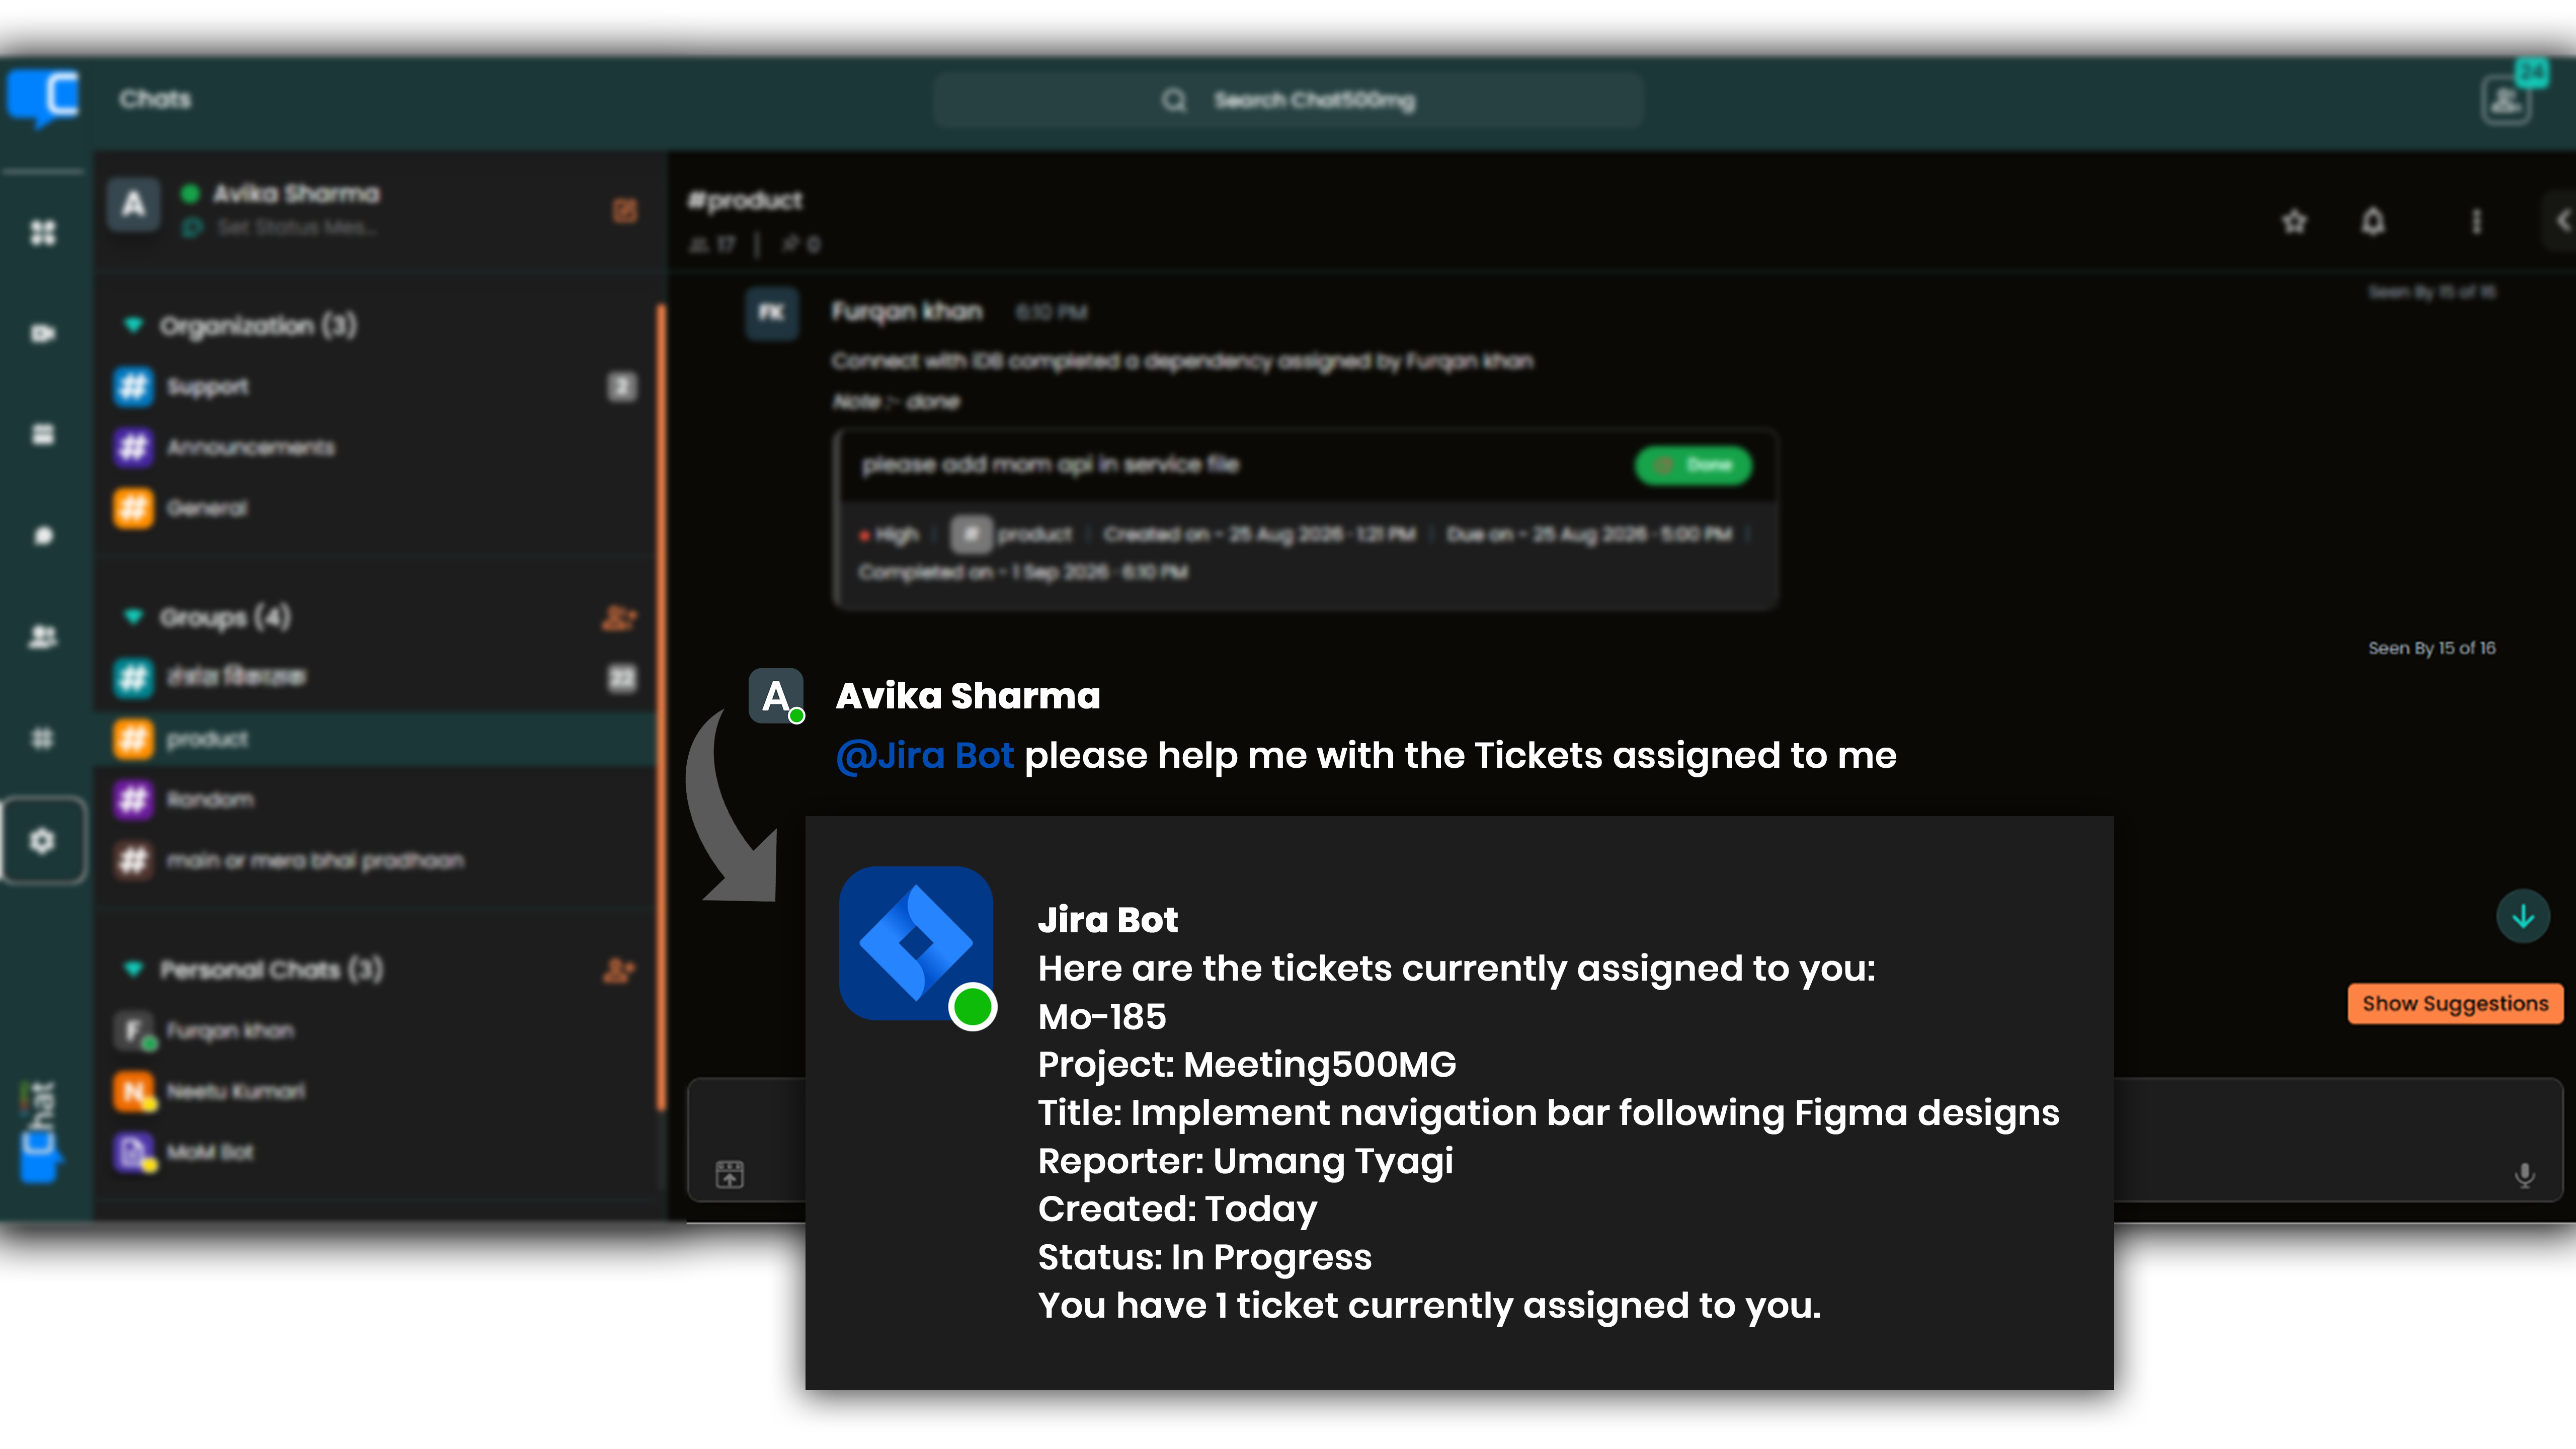Viewport: 2576px width, 1449px height.
Task: Open the three-dot channel options menu
Action: 2476,221
